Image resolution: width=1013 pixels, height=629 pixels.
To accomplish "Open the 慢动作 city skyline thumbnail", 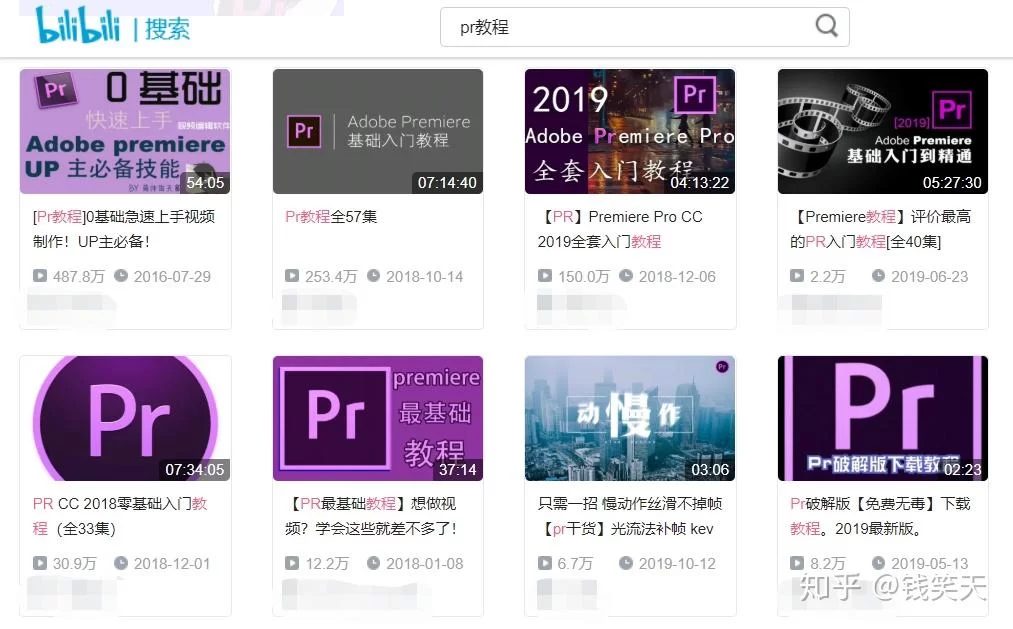I will click(x=630, y=418).
